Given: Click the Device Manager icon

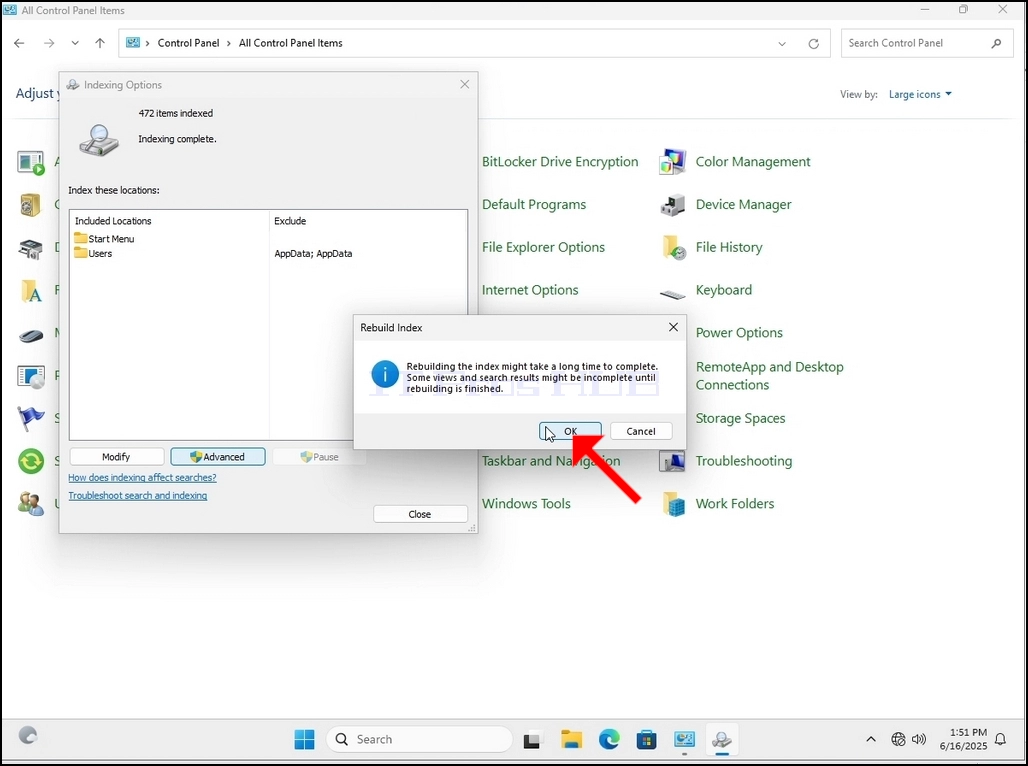Looking at the screenshot, I should click(673, 205).
